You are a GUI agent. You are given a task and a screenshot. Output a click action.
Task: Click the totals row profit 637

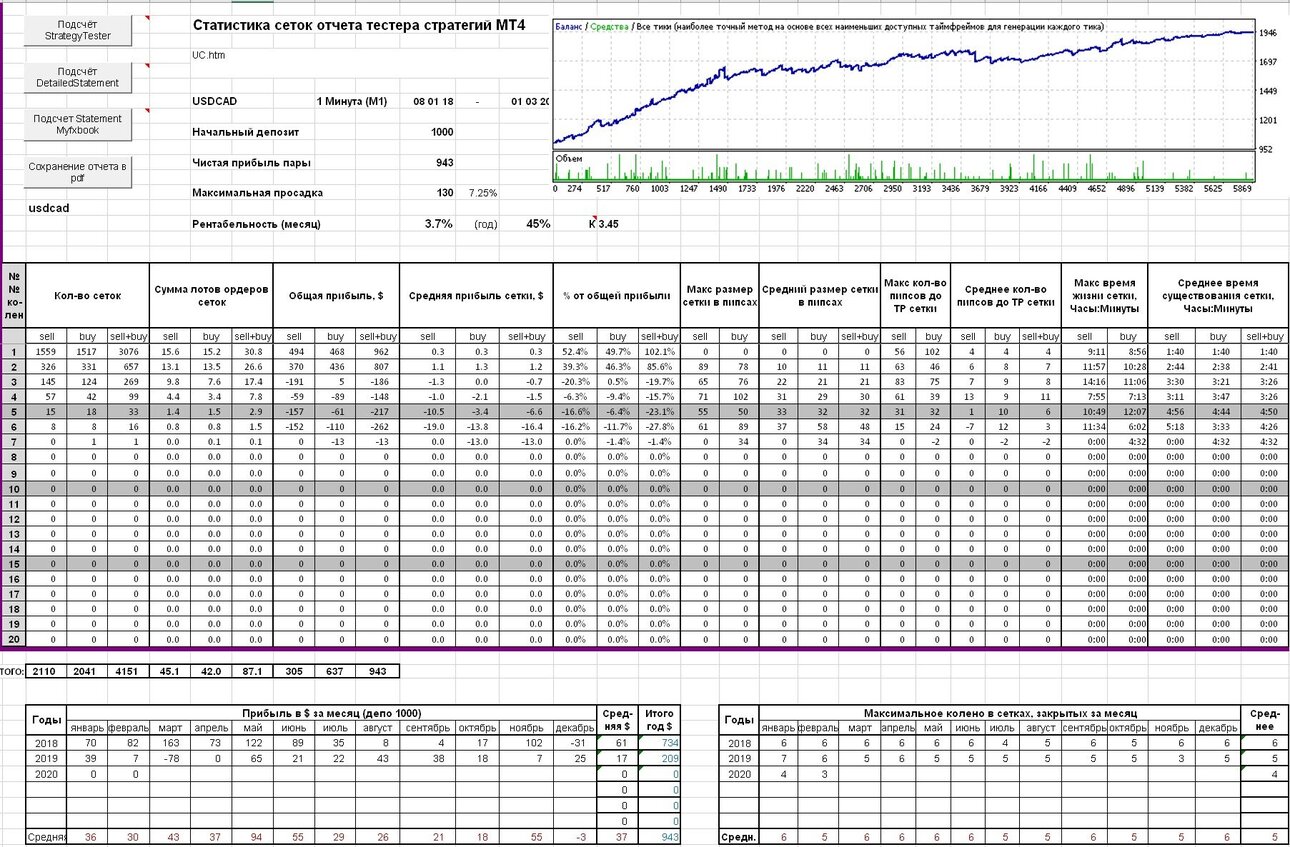pyautogui.click(x=336, y=671)
